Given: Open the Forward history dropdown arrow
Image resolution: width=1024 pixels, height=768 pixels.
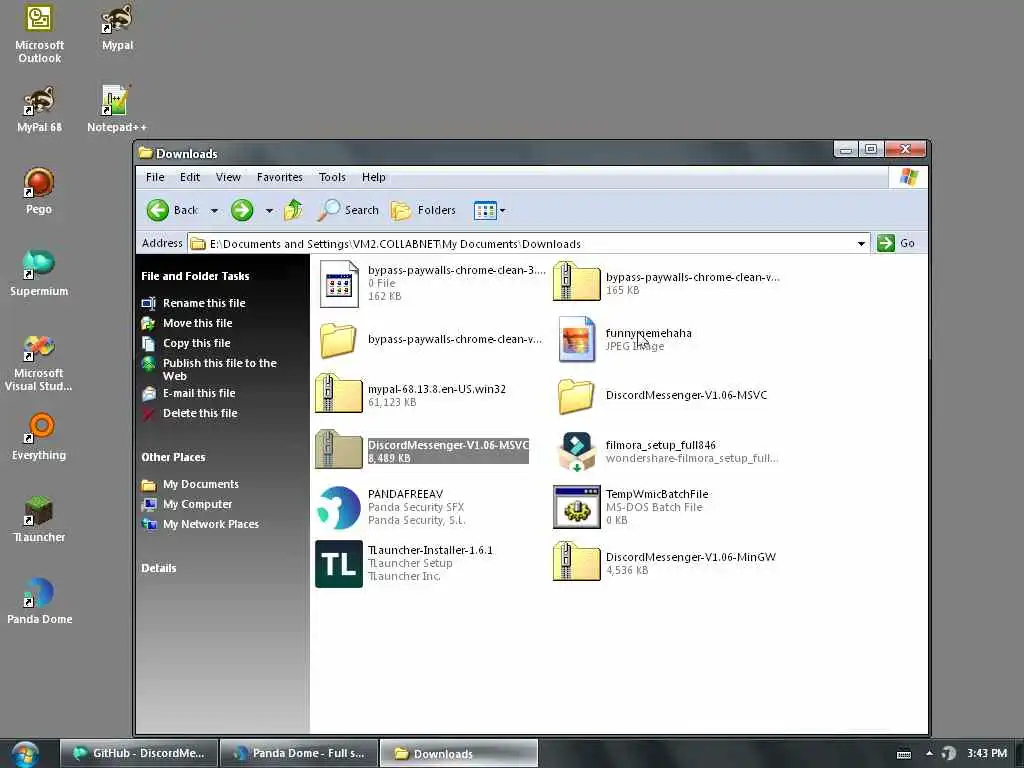Looking at the screenshot, I should point(269,211).
